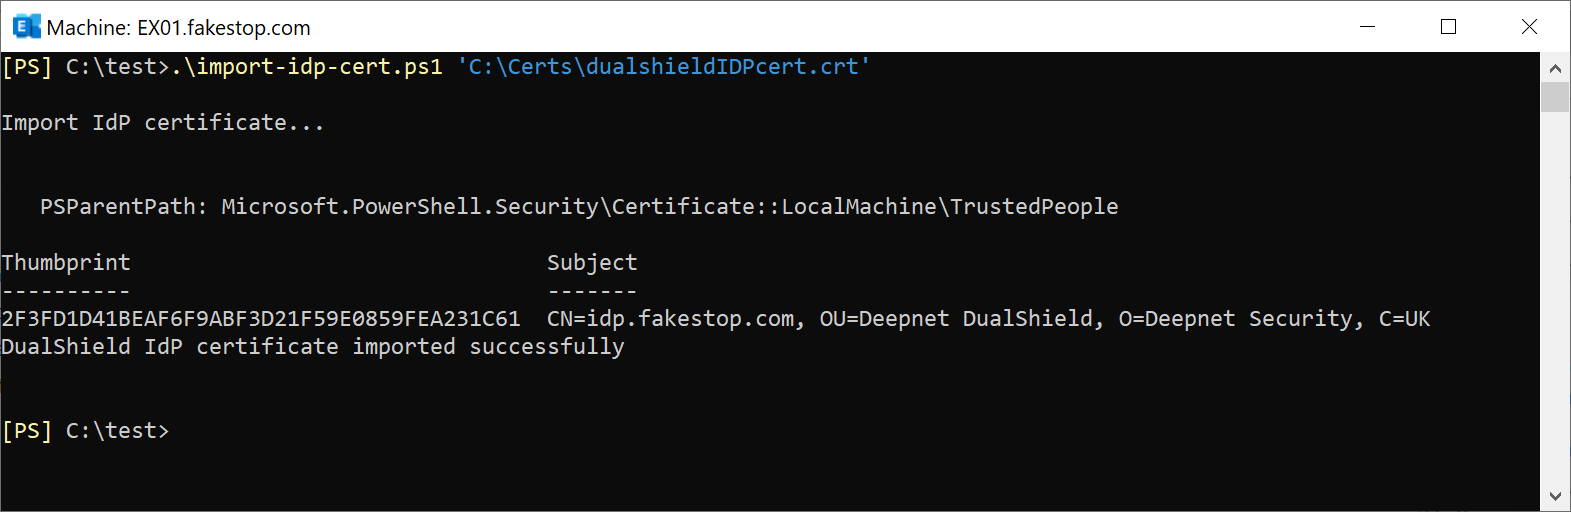Screen dimensions: 1571x512
Task: Click the dualshieldIDPcert.crt path string
Action: point(664,67)
